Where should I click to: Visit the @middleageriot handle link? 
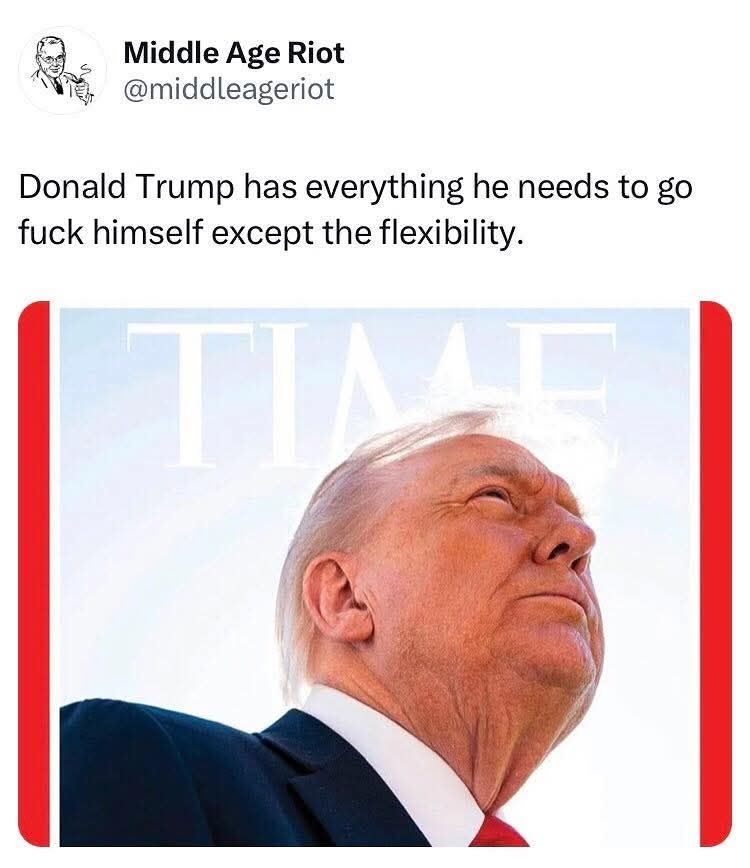(x=229, y=89)
